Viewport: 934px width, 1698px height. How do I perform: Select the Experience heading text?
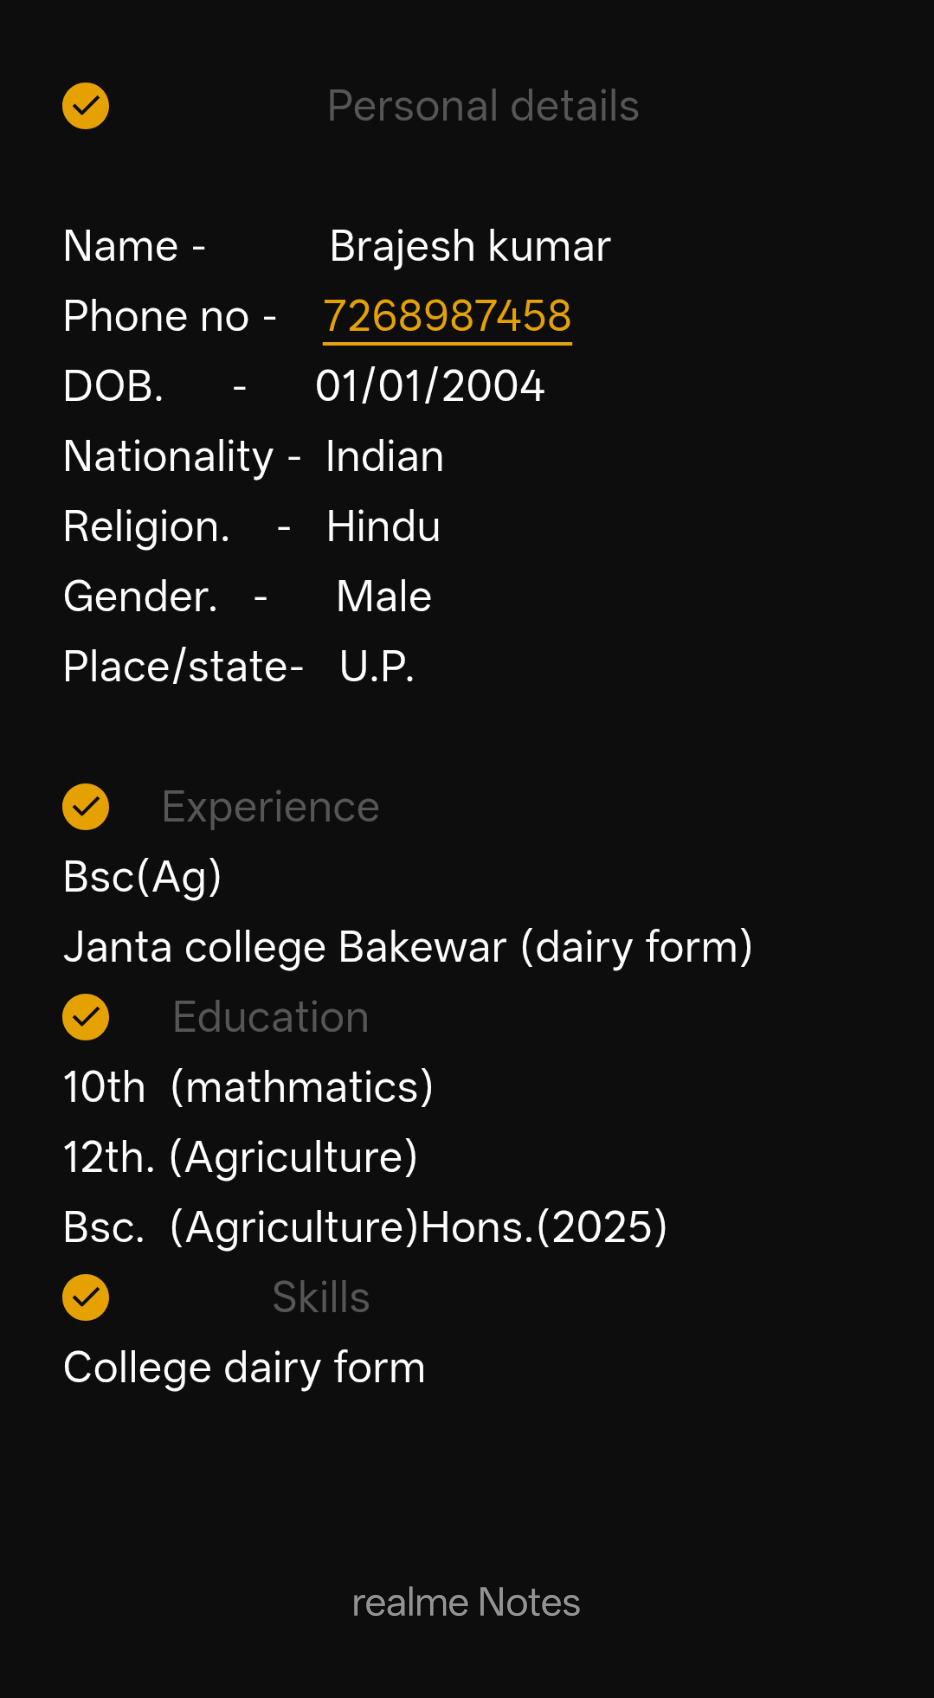[270, 807]
